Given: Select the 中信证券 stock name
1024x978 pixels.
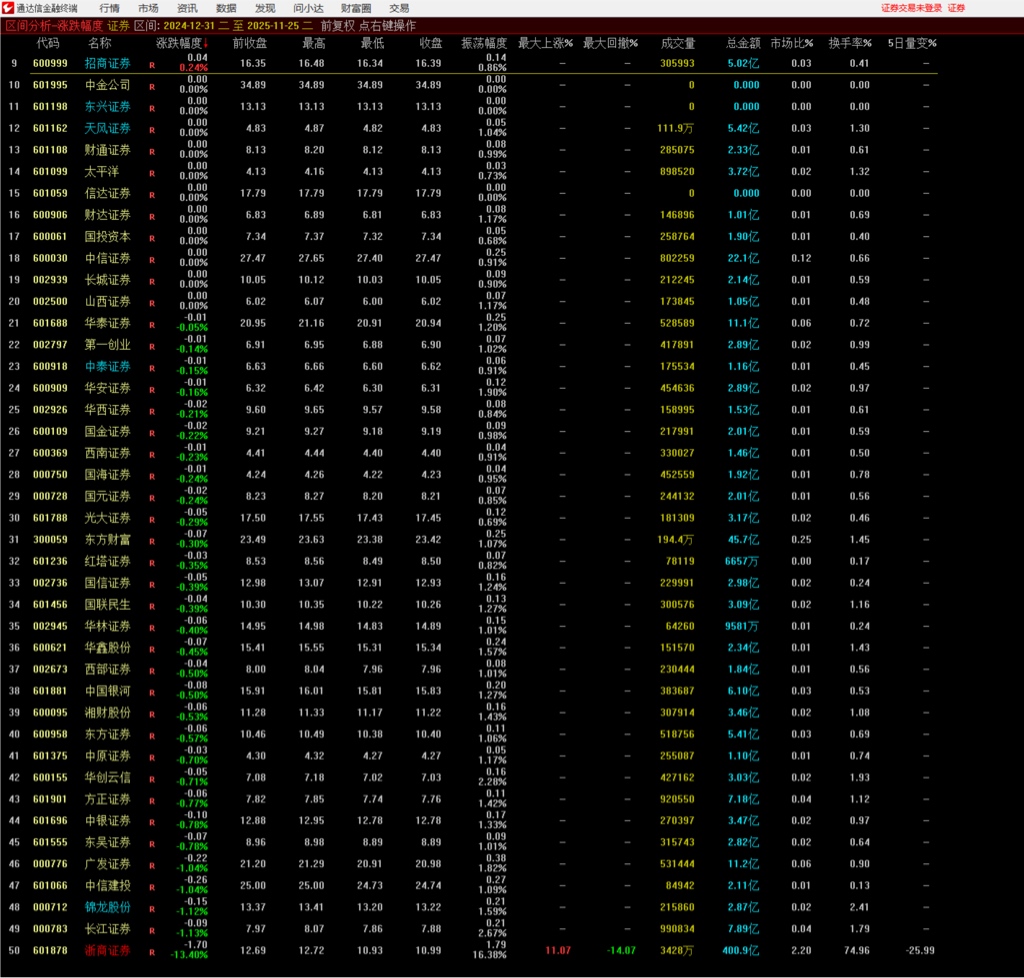Looking at the screenshot, I should (108, 258).
